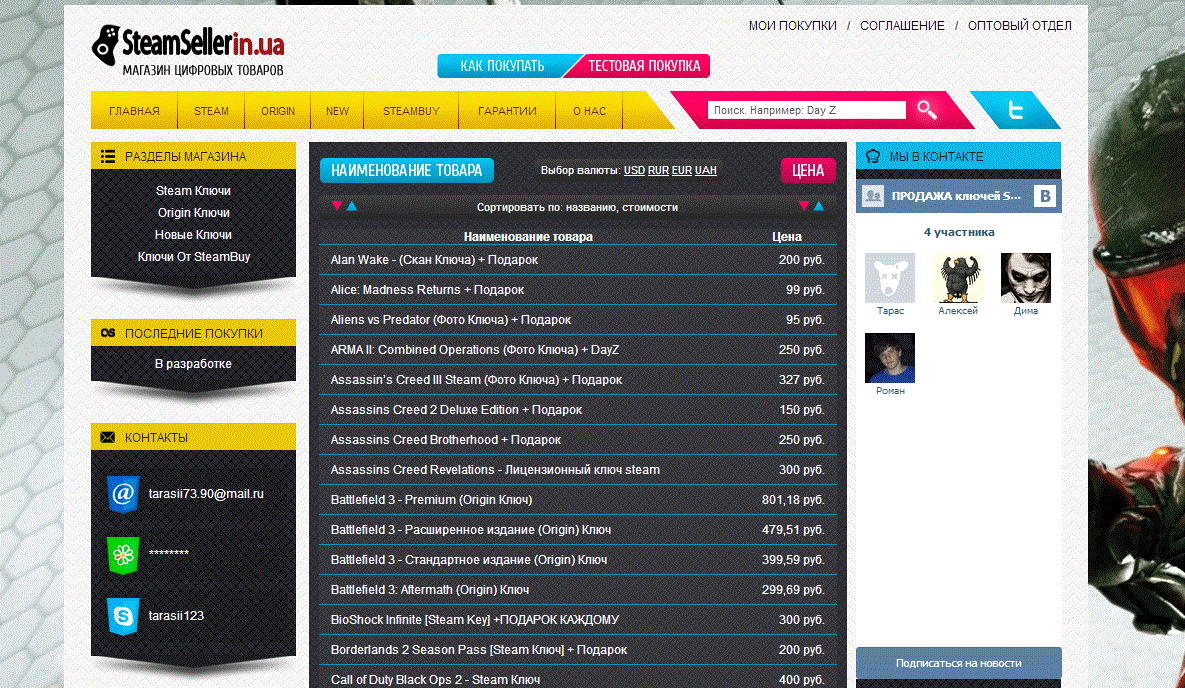Open the О НАС menu item
The width and height of the screenshot is (1185, 688).
coord(589,111)
